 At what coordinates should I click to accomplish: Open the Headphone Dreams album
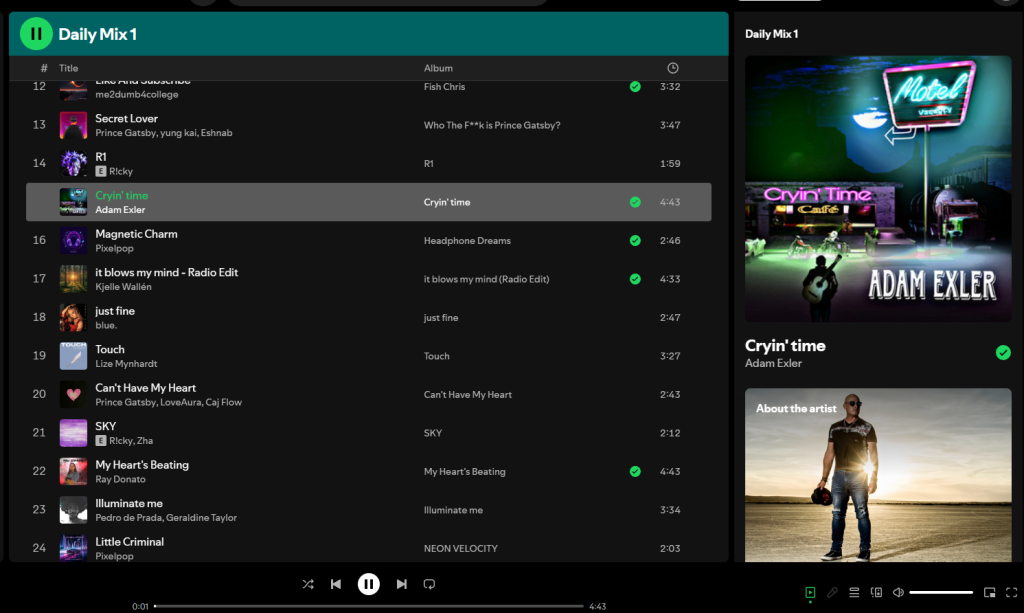pos(467,240)
